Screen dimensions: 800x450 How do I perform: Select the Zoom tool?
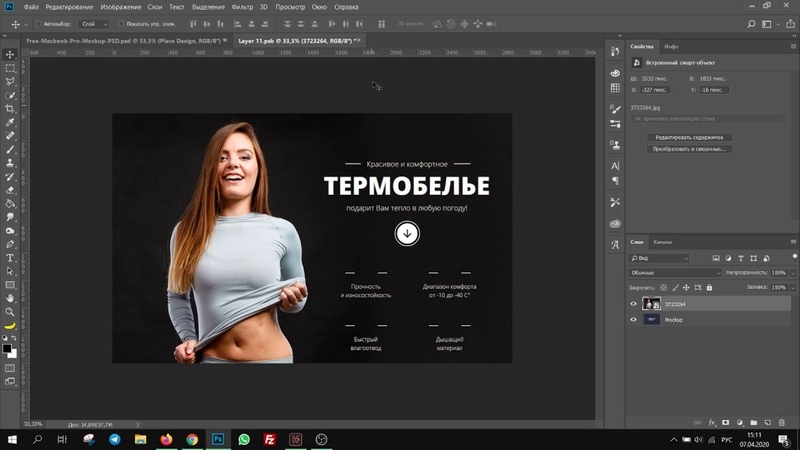point(10,311)
